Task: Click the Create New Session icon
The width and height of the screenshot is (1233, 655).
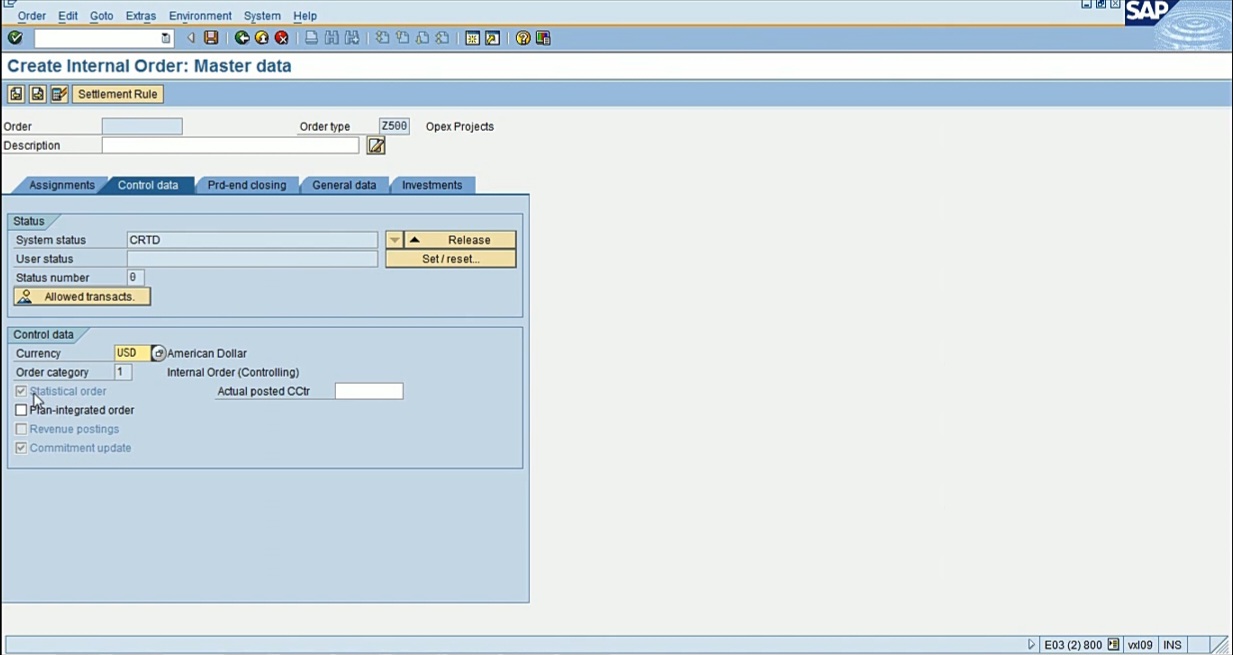Action: click(x=473, y=38)
